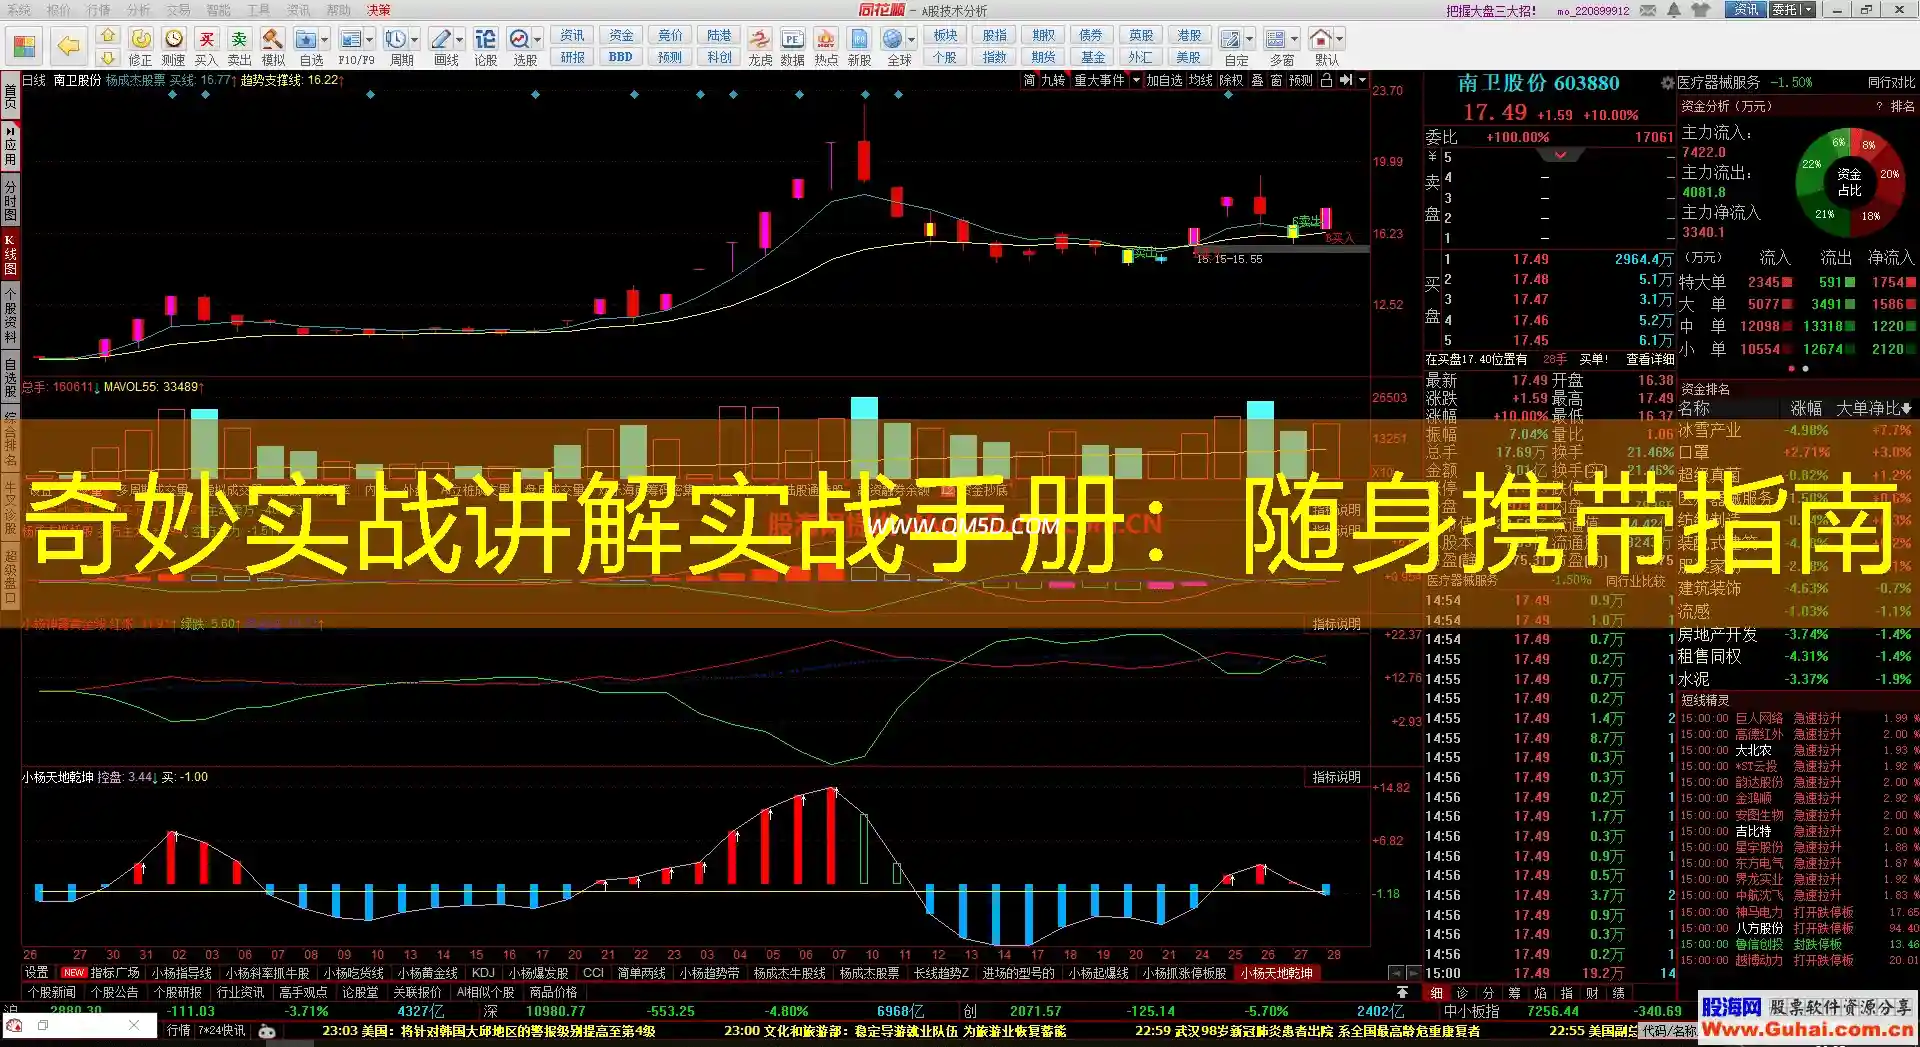This screenshot has width=1920, height=1047.
Task: Open settings gear beside 医疗器械服务
Action: (x=1667, y=83)
